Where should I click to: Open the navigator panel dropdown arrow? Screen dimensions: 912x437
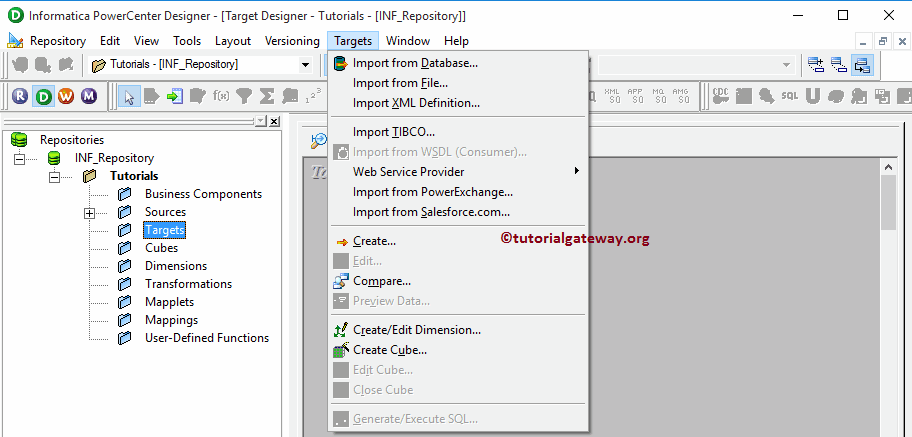(x=261, y=121)
